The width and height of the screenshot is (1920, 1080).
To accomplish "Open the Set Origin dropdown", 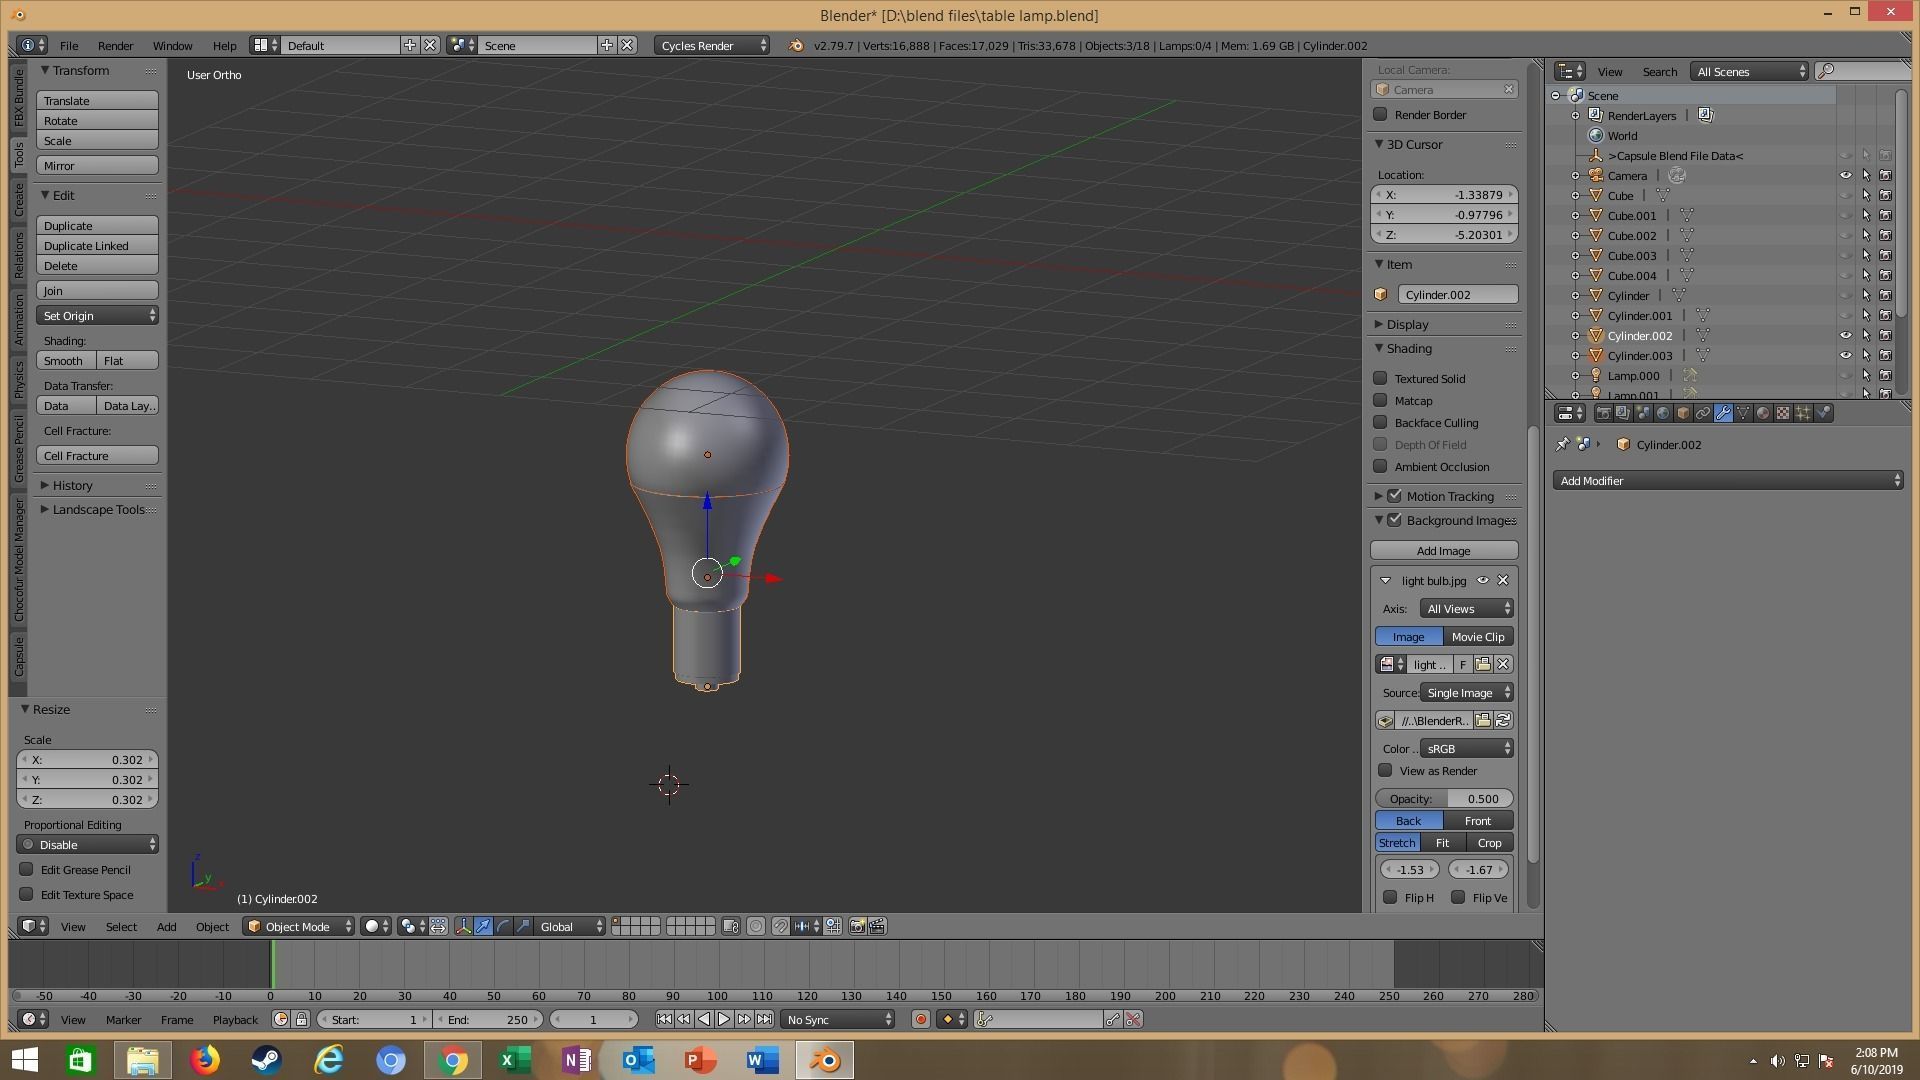I will (97, 316).
